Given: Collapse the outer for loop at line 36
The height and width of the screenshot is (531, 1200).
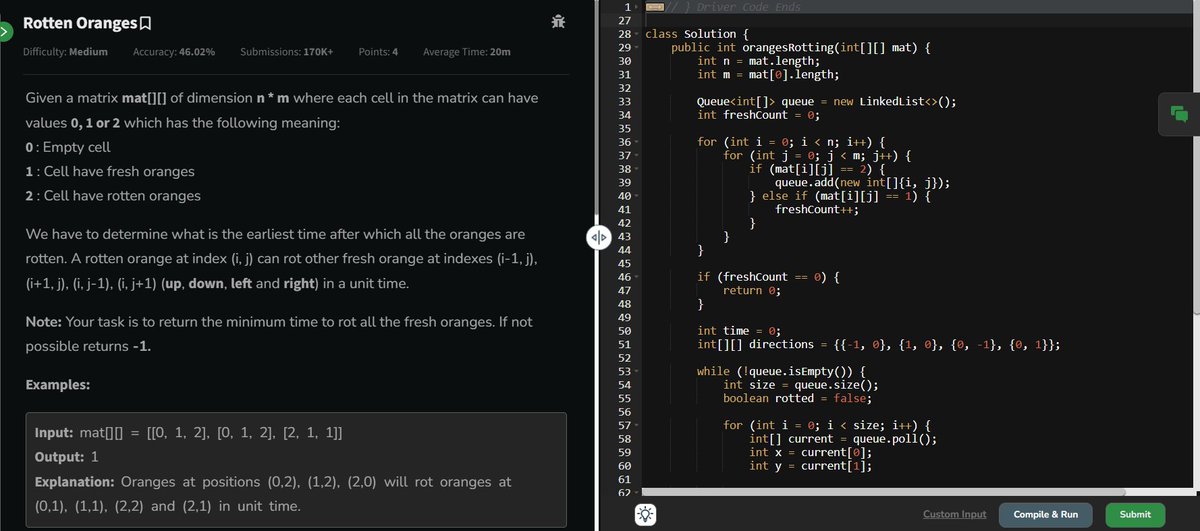Looking at the screenshot, I should point(637,142).
